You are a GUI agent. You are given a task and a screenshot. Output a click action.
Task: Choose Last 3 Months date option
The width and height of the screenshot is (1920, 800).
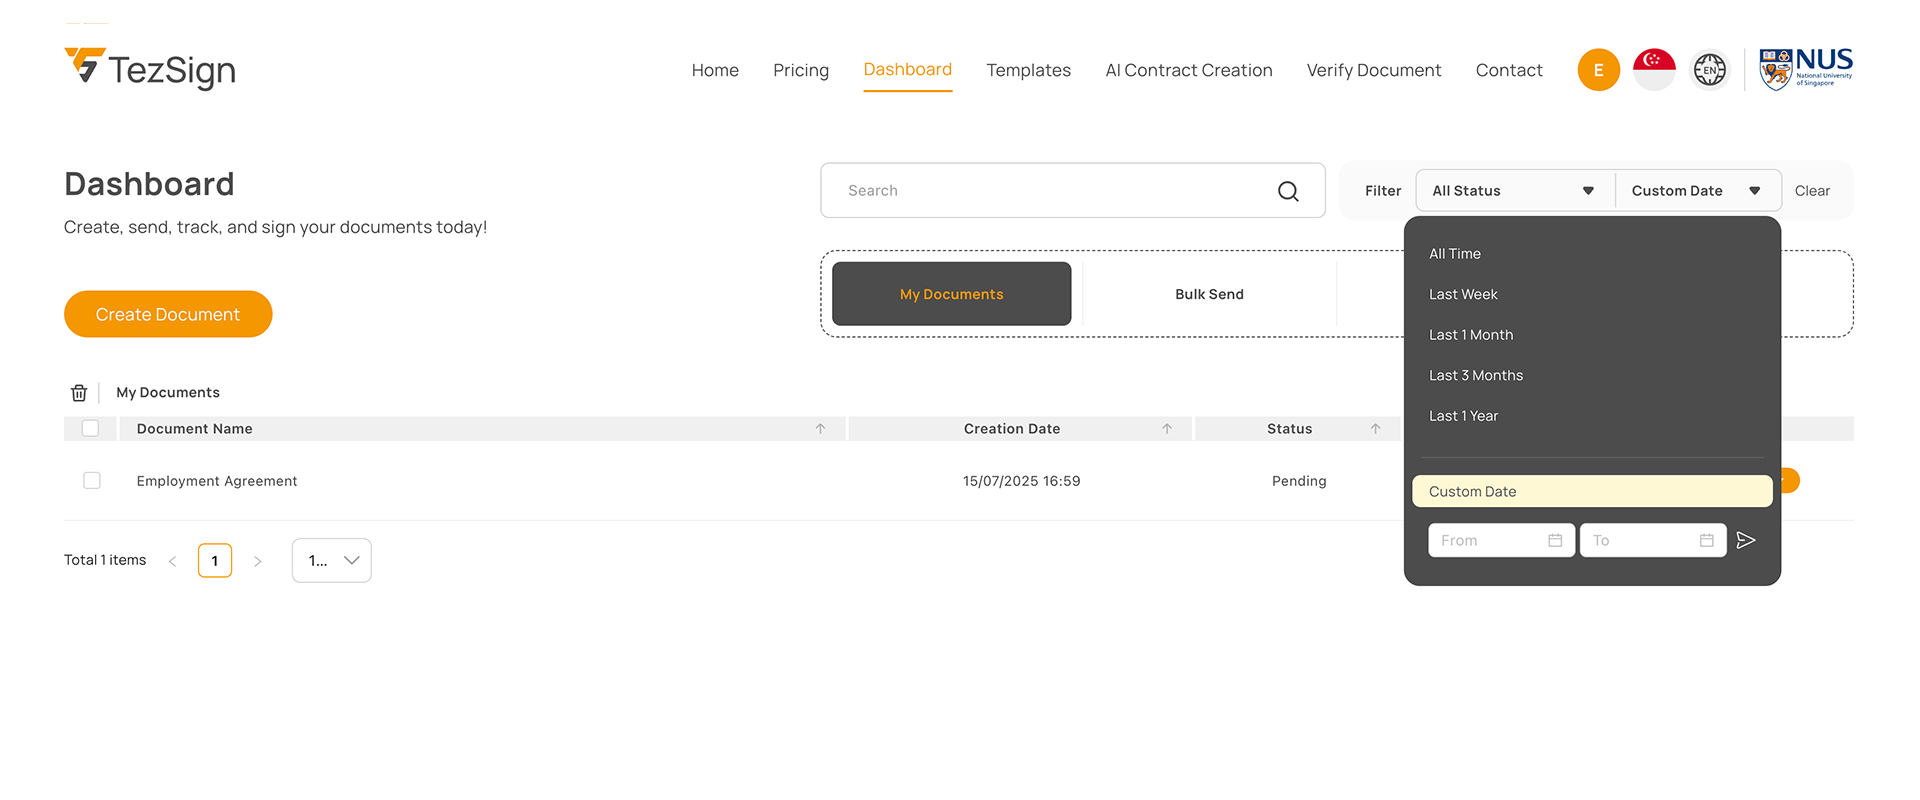click(1476, 376)
